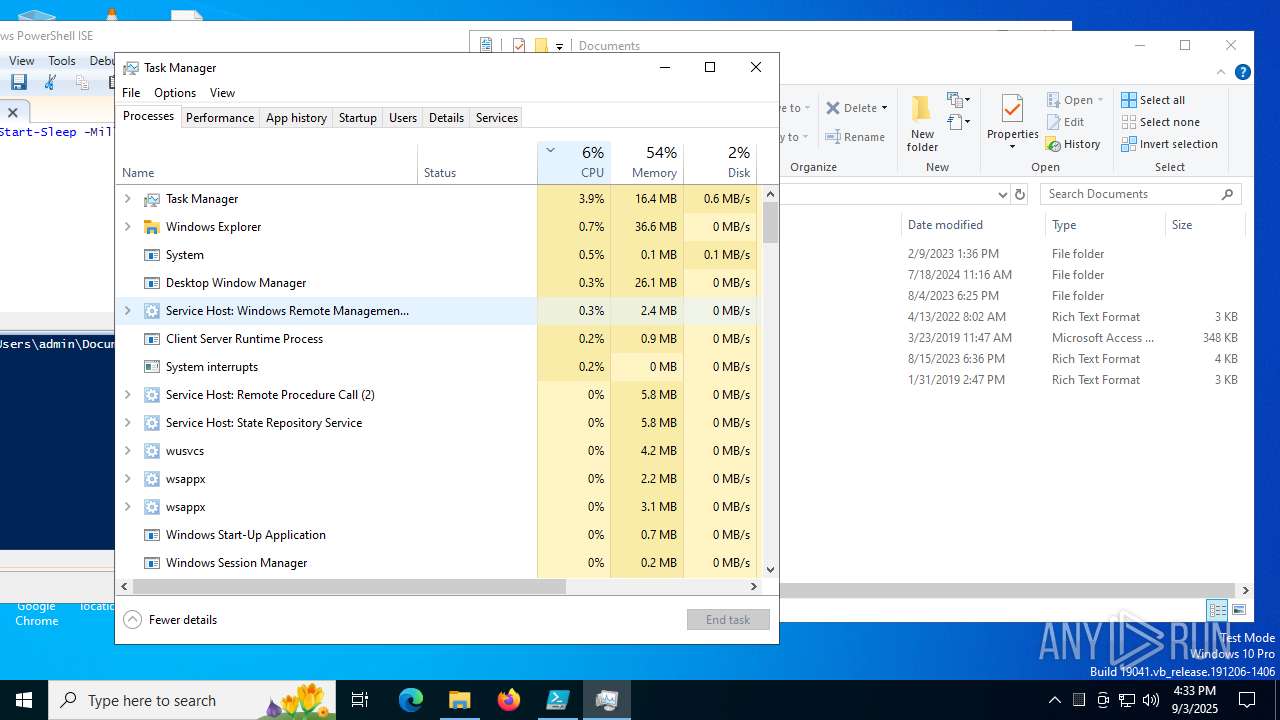The height and width of the screenshot is (720, 1280).
Task: Open the Options menu in Task Manager
Action: click(175, 93)
